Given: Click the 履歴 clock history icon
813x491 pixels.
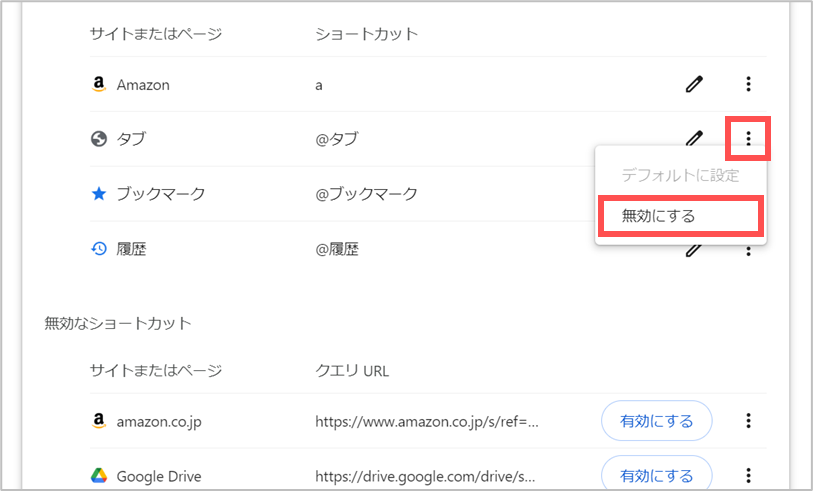Looking at the screenshot, I should (99, 249).
